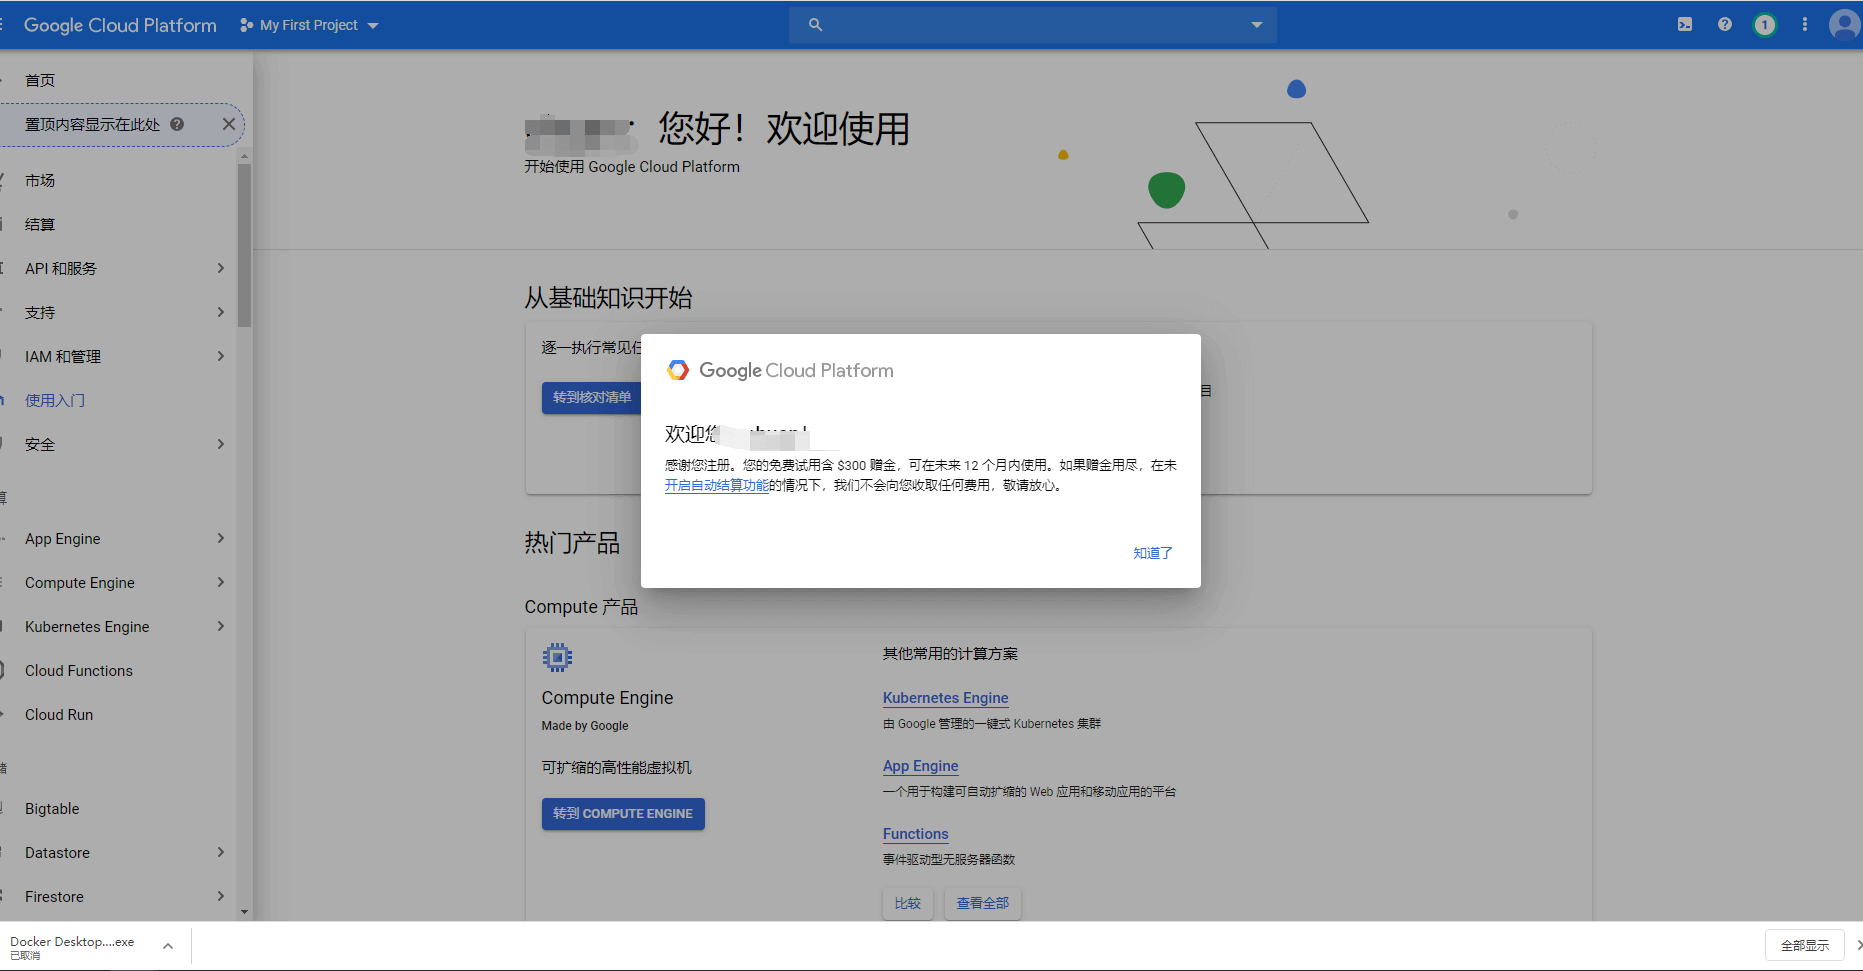
Task: Open the three-dot settings menu
Action: [x=1805, y=25]
